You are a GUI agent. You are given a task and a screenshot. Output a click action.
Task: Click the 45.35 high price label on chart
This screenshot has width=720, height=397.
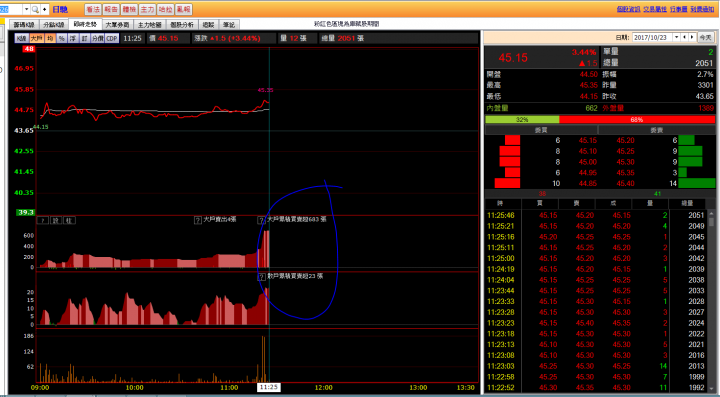(265, 90)
